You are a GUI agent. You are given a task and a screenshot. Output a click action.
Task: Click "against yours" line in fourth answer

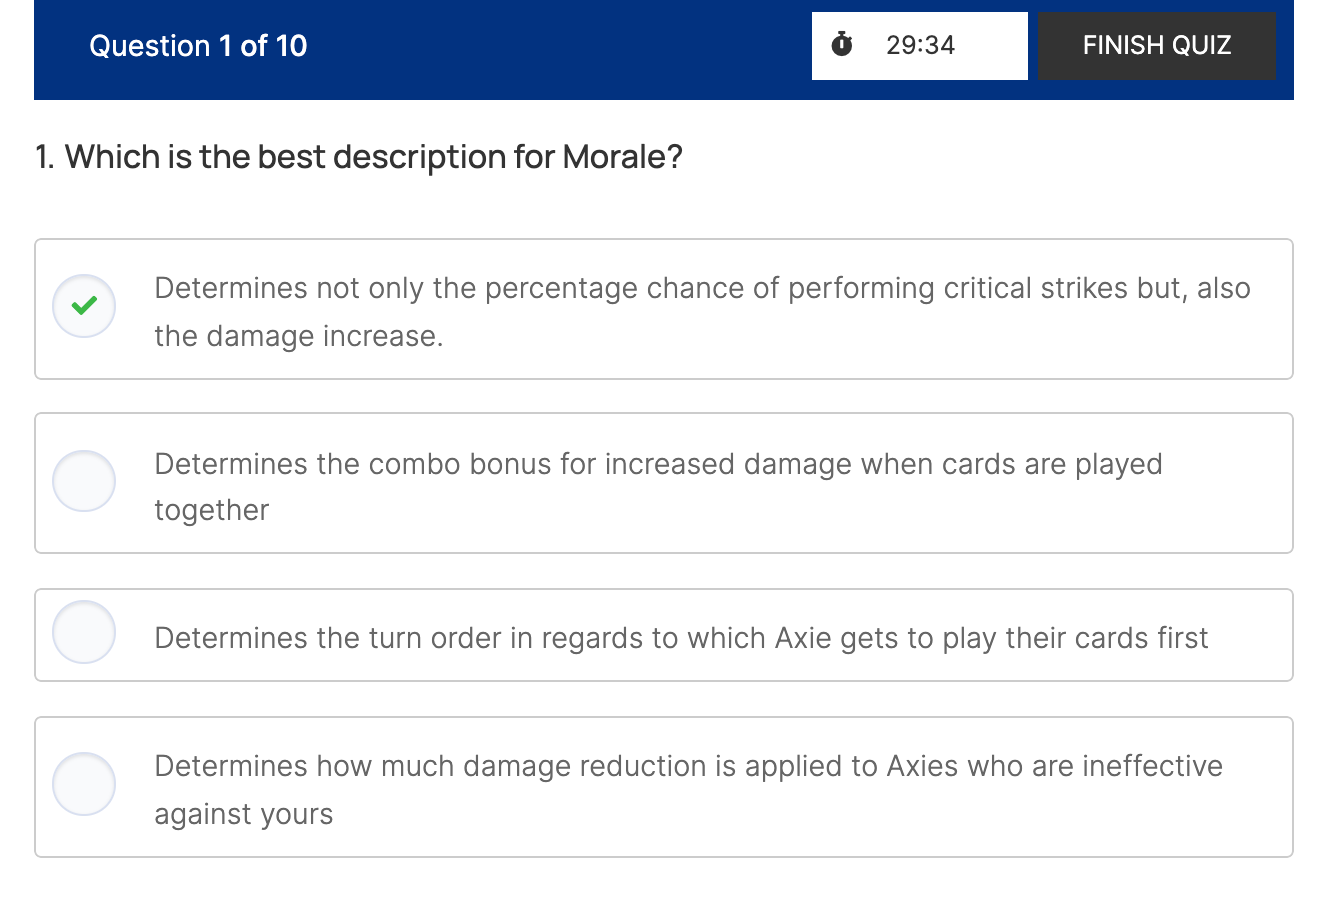(x=243, y=814)
